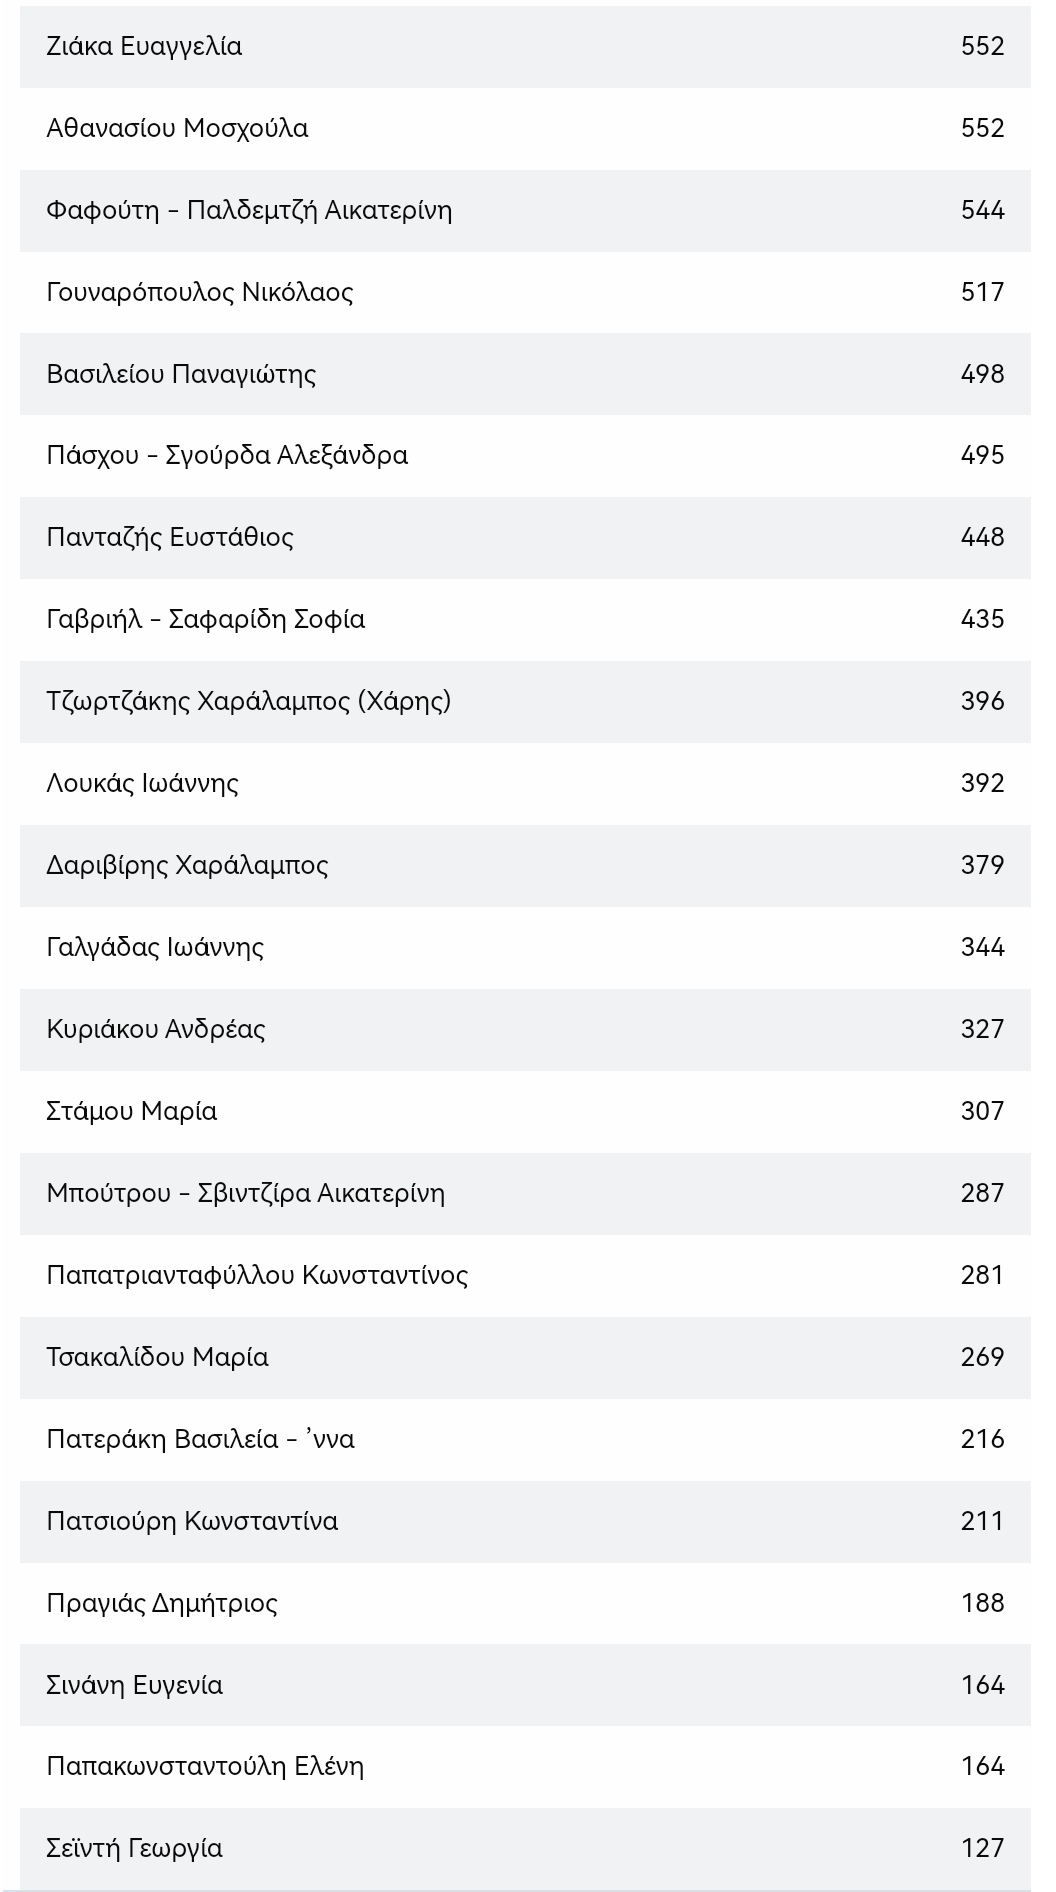Select the Πραγιάς Δημήτριος entry
The image size is (1056, 1892).
coord(162,1603)
